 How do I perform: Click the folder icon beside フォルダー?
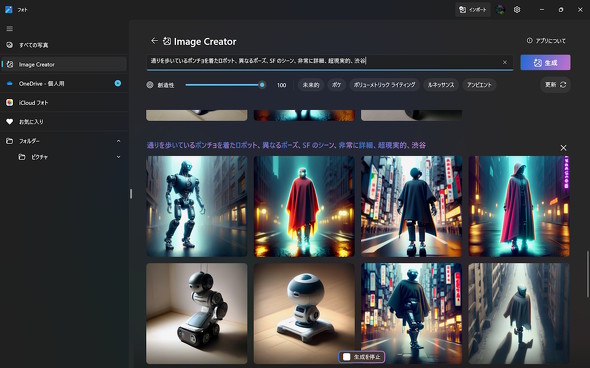click(x=10, y=141)
